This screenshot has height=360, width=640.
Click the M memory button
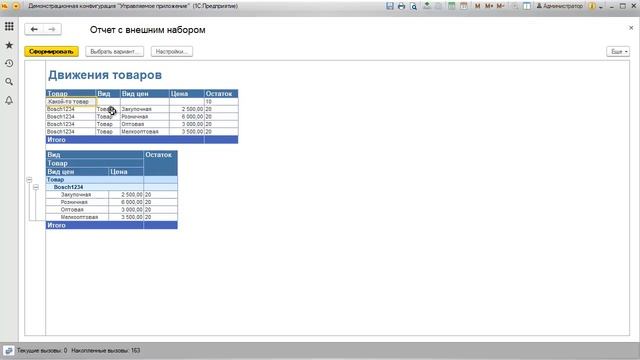(x=478, y=6)
